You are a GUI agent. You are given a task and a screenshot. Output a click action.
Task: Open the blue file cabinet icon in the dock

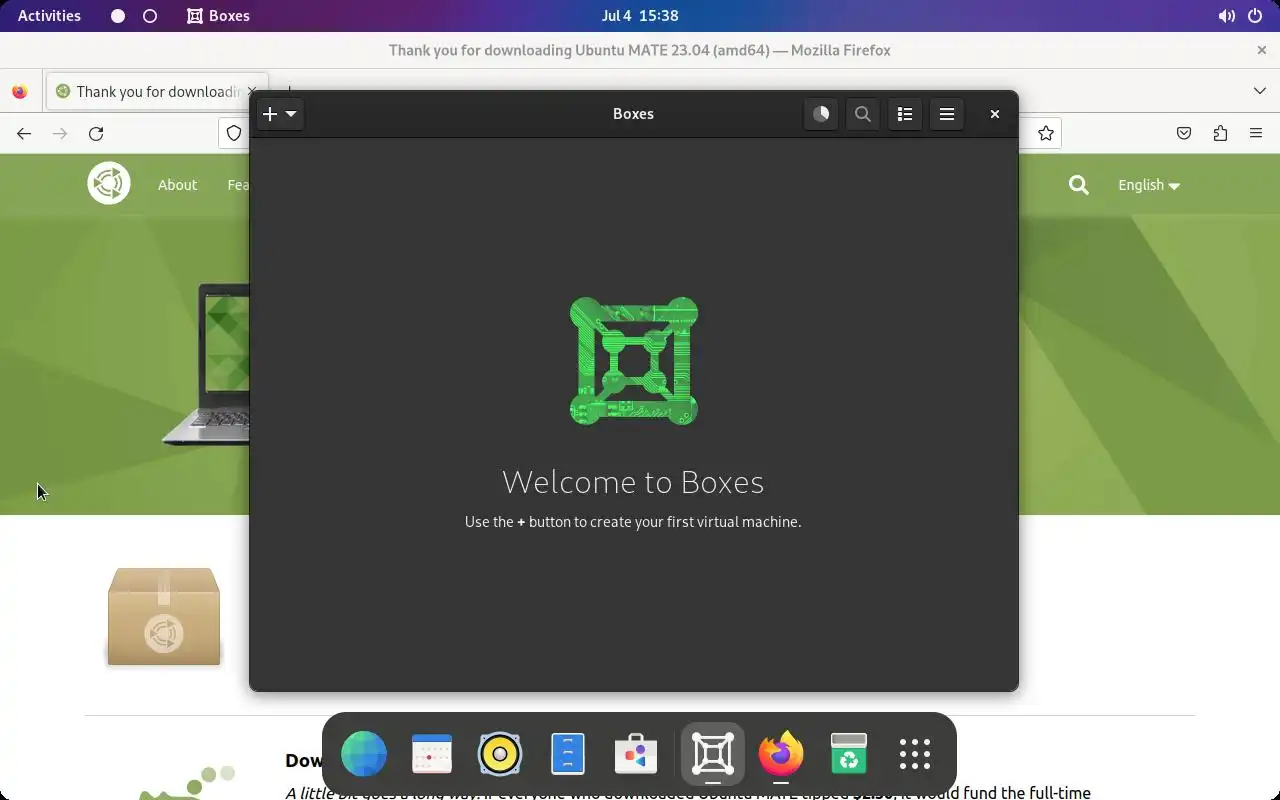pyautogui.click(x=568, y=754)
